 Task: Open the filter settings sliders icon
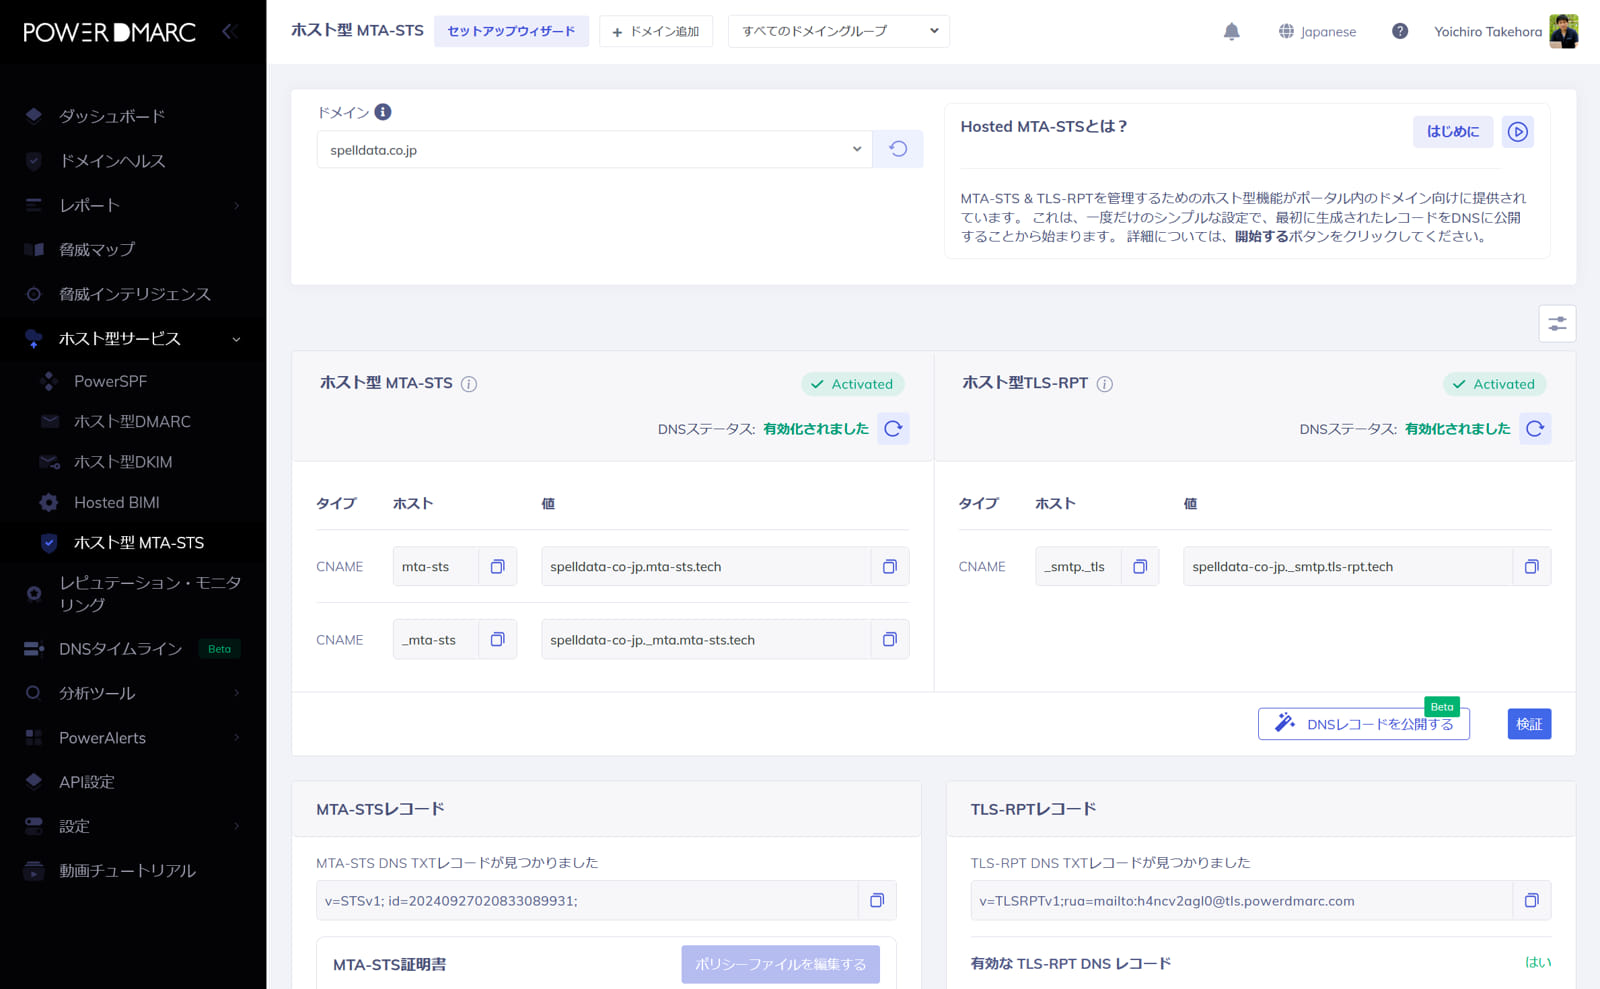(x=1557, y=323)
